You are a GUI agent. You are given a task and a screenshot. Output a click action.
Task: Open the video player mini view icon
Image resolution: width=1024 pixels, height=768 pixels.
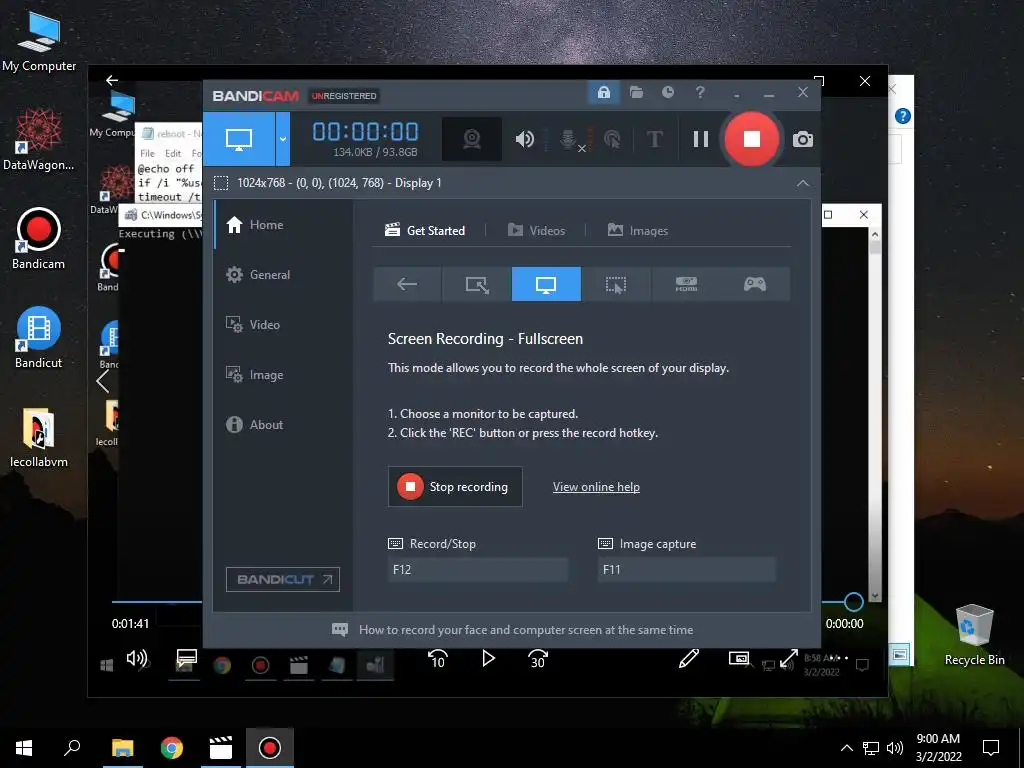[739, 658]
